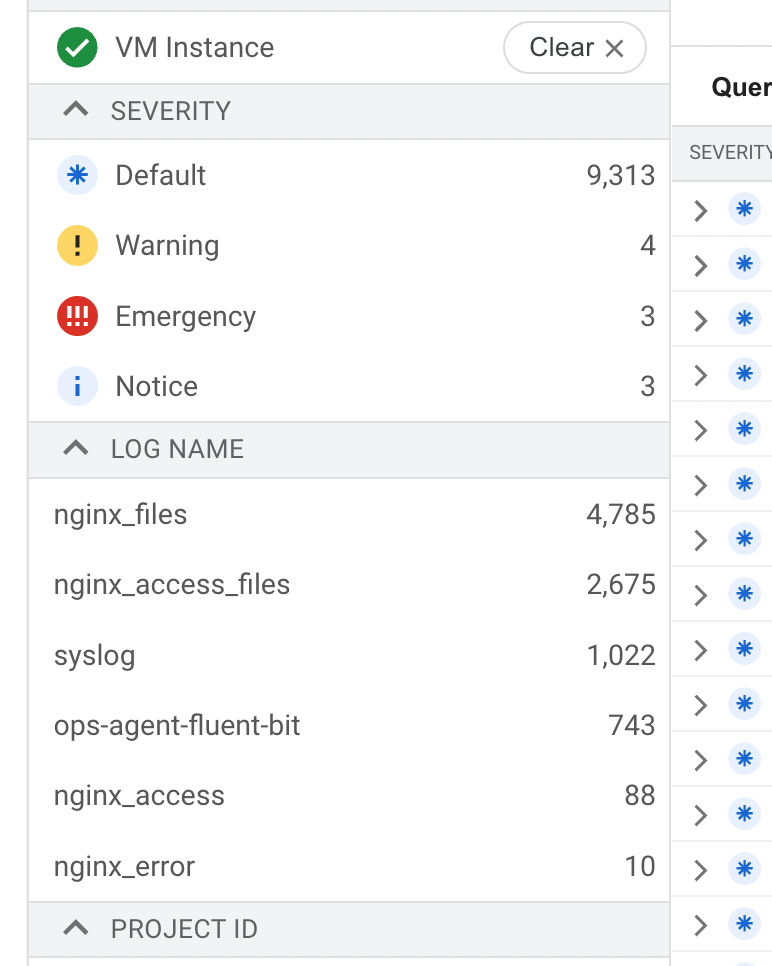Select the syslog log name
772x966 pixels.
pos(94,656)
